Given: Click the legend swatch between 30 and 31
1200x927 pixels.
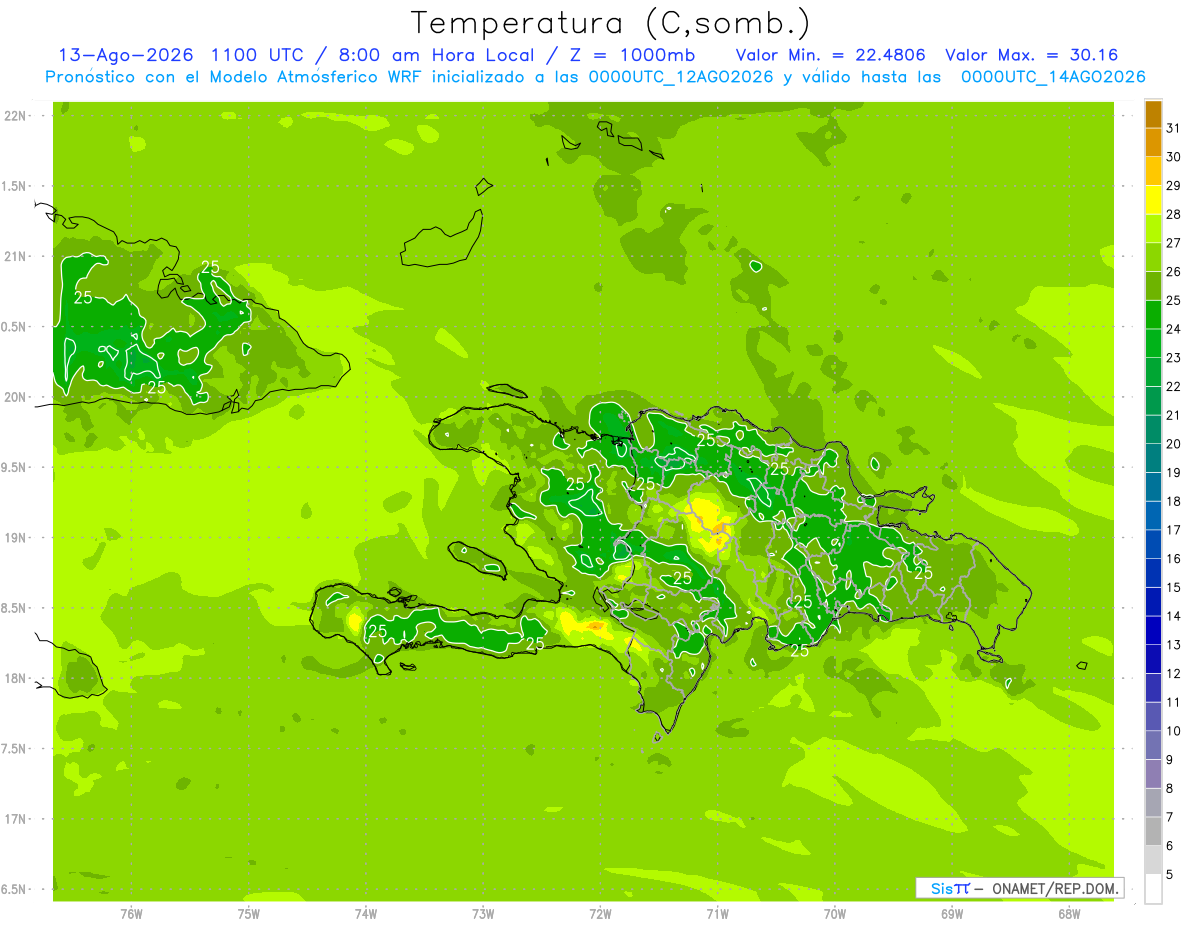Looking at the screenshot, I should tap(1153, 143).
